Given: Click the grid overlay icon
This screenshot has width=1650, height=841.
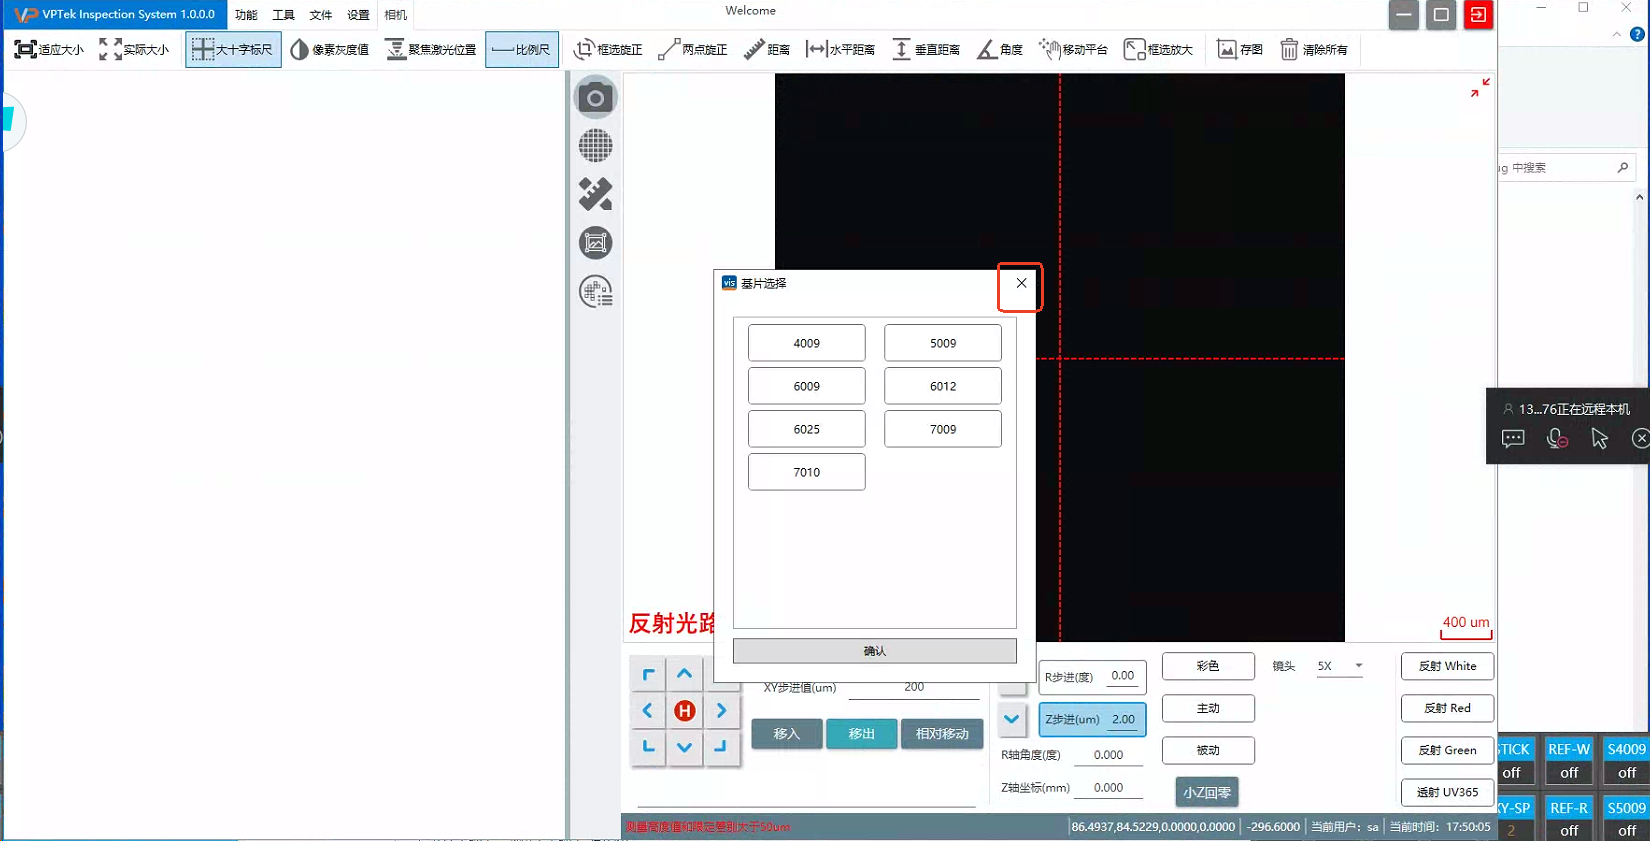Looking at the screenshot, I should [x=595, y=146].
